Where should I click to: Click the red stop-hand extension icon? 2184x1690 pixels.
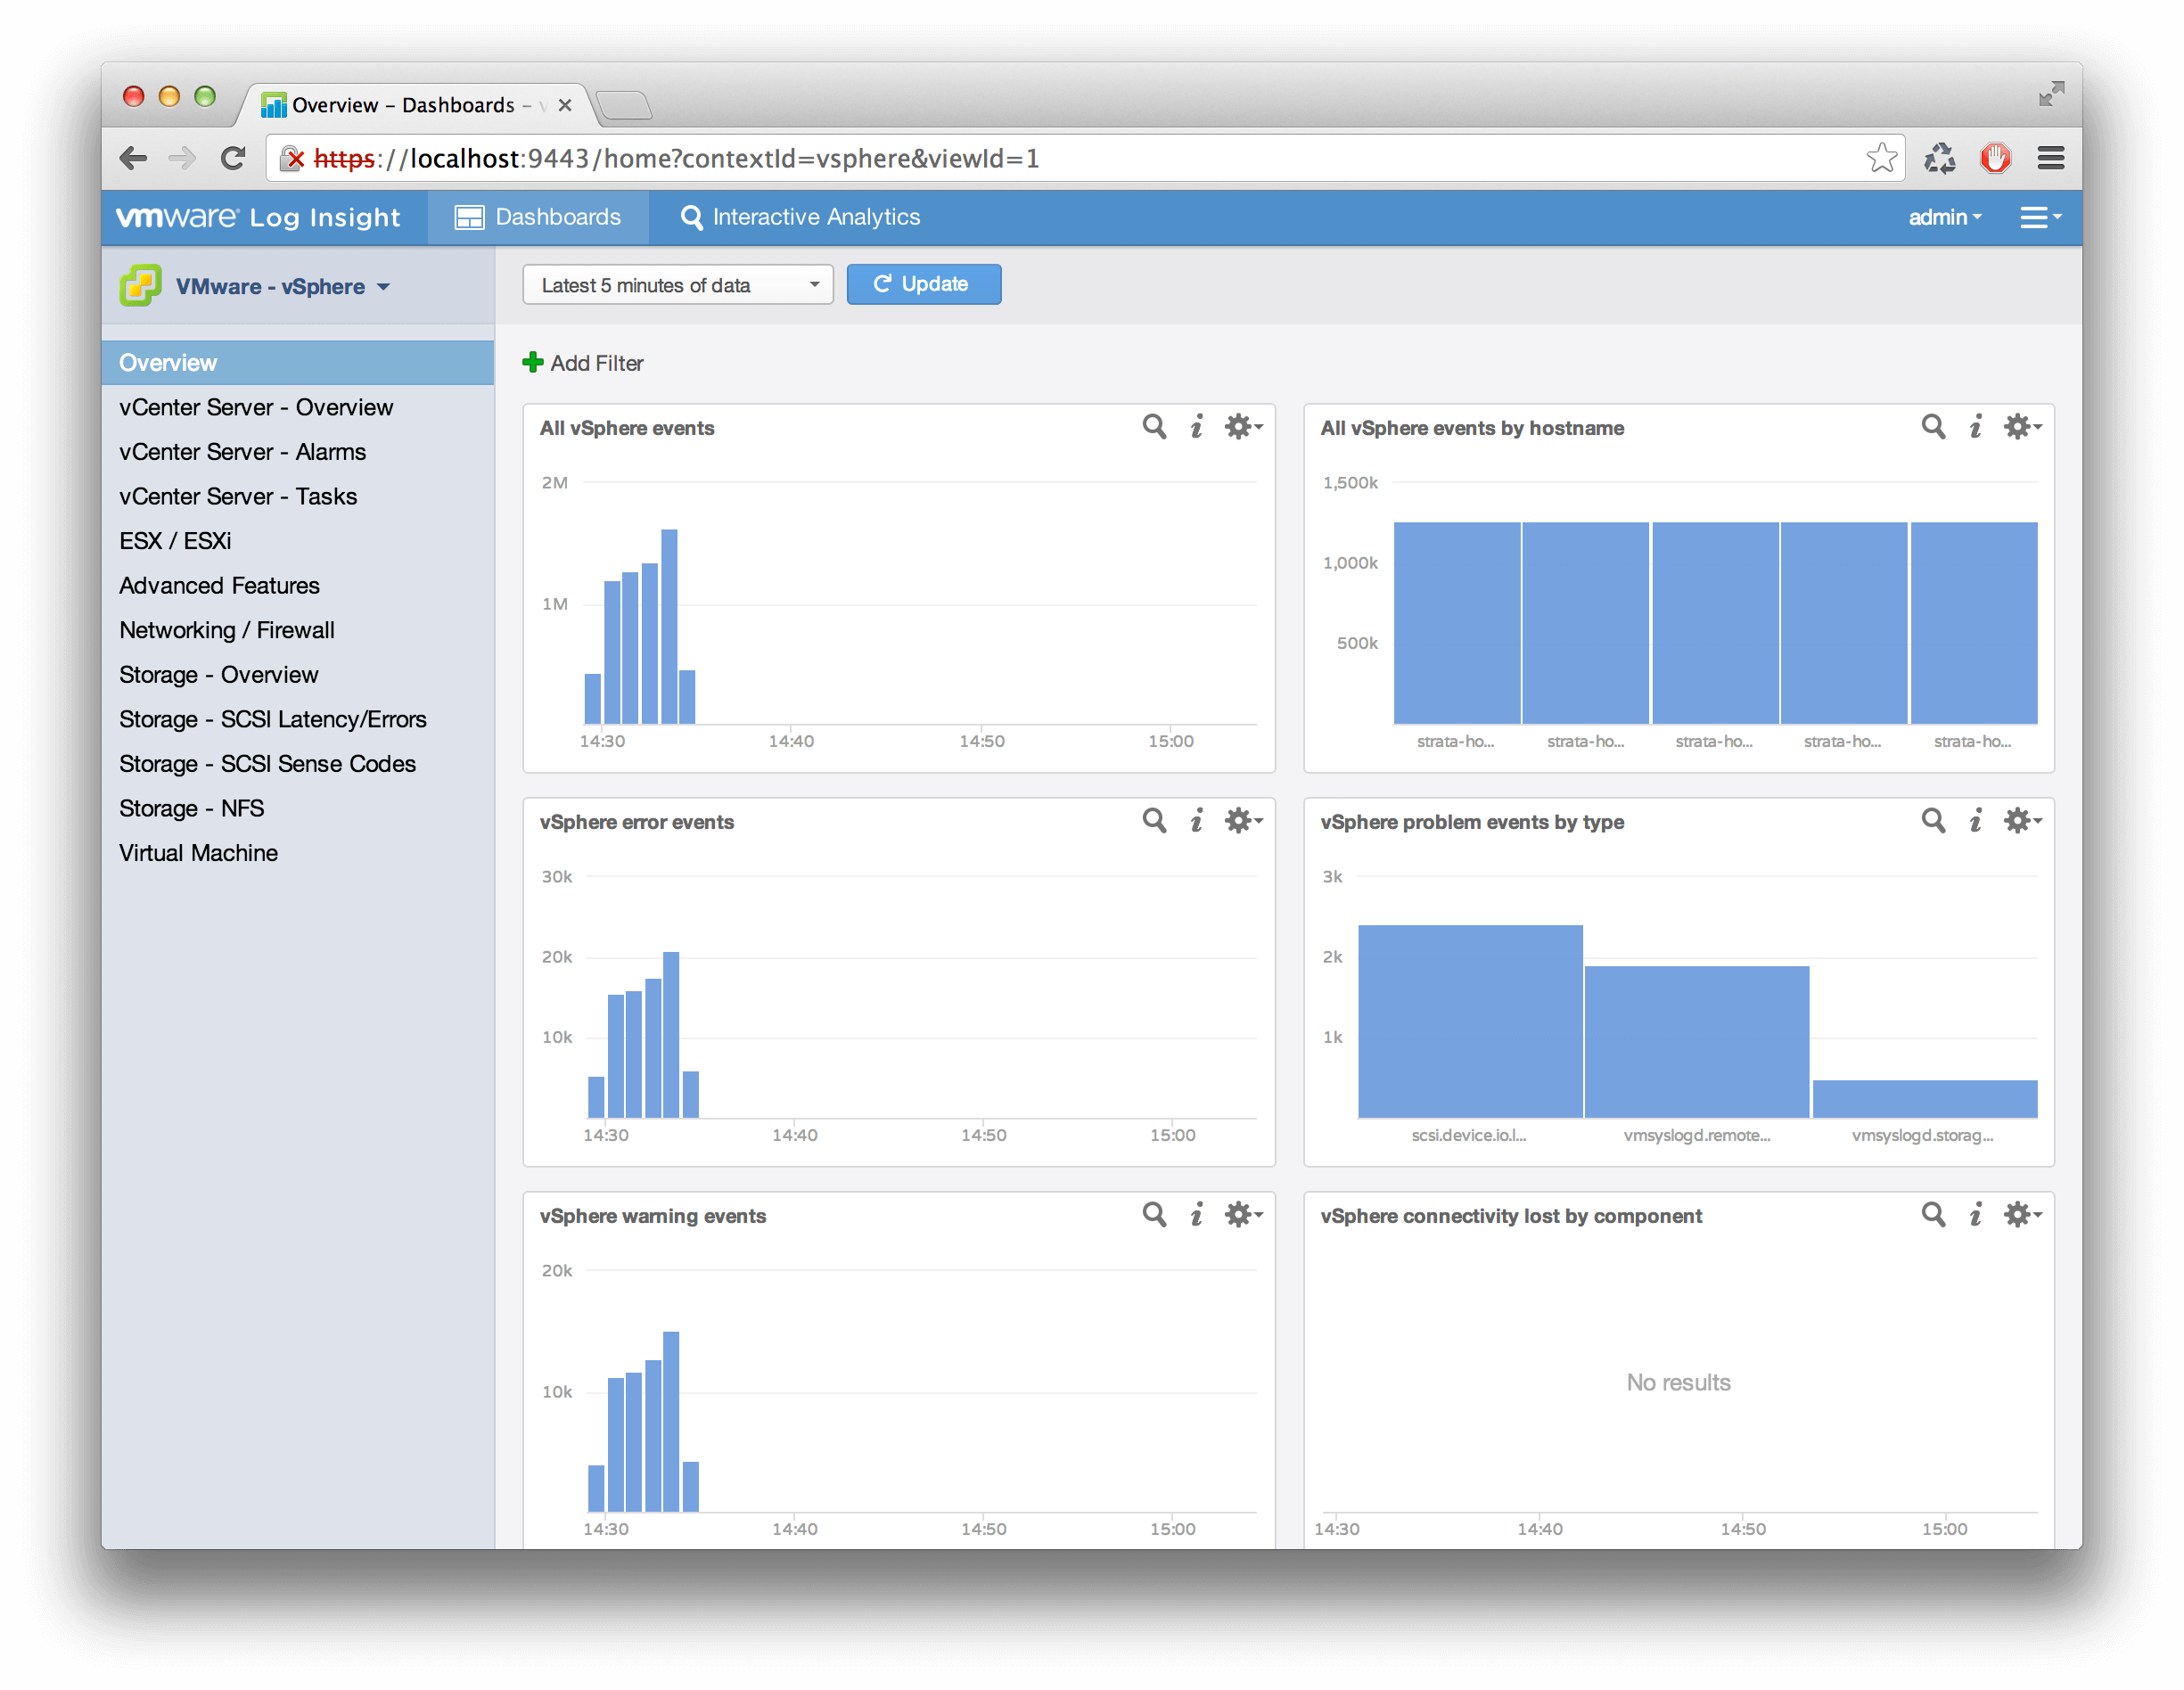point(1995,158)
